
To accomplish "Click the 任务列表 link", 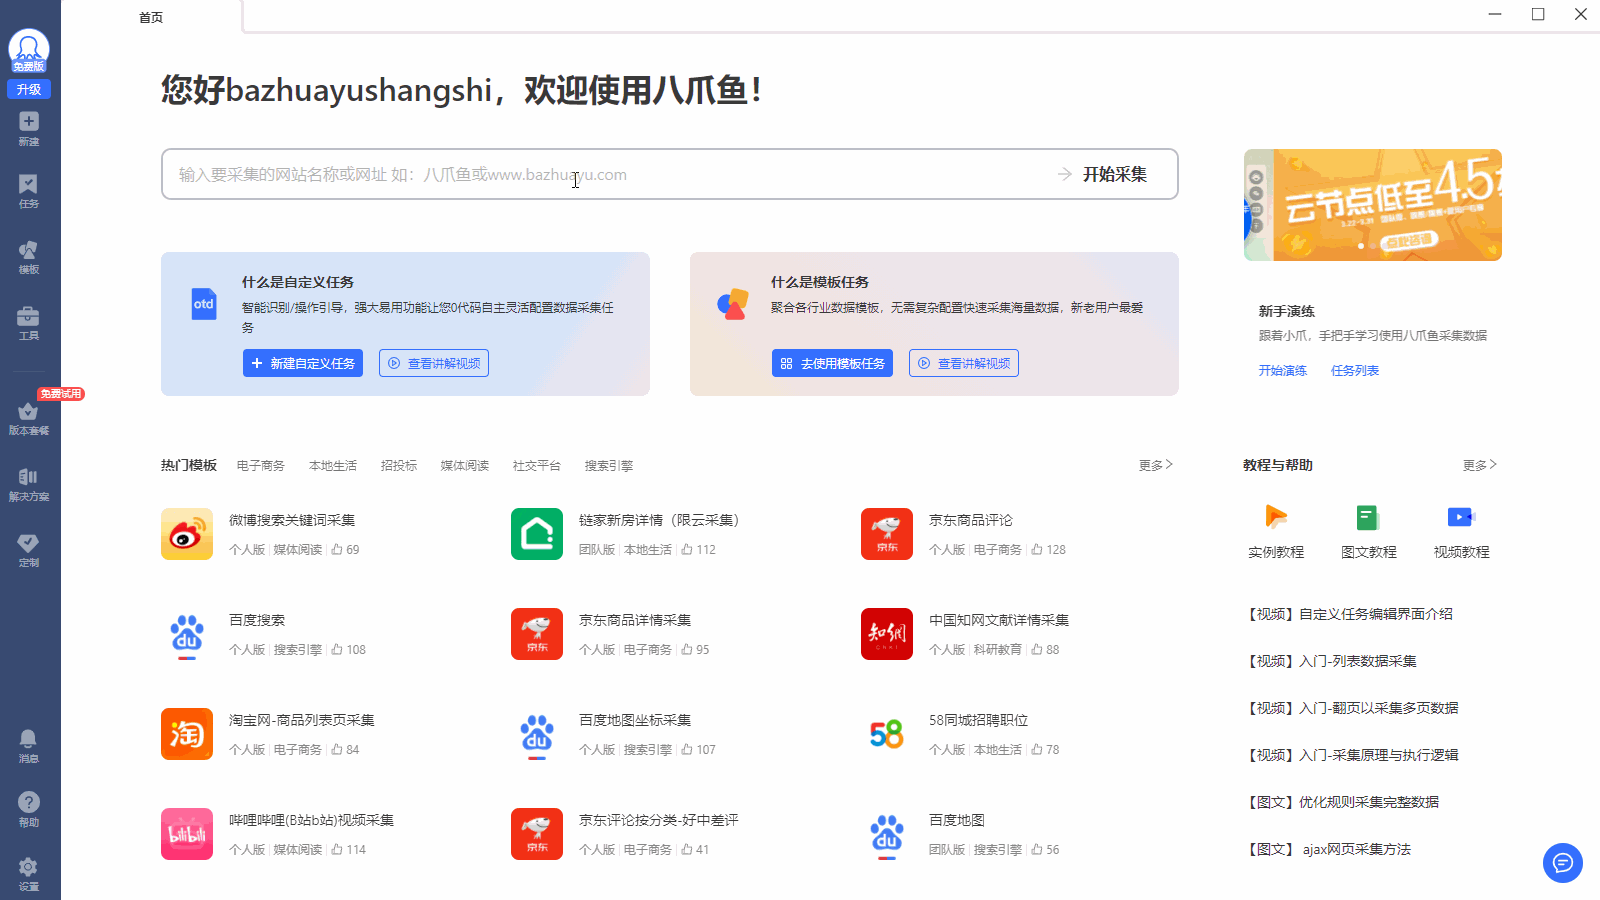I will [x=1355, y=370].
